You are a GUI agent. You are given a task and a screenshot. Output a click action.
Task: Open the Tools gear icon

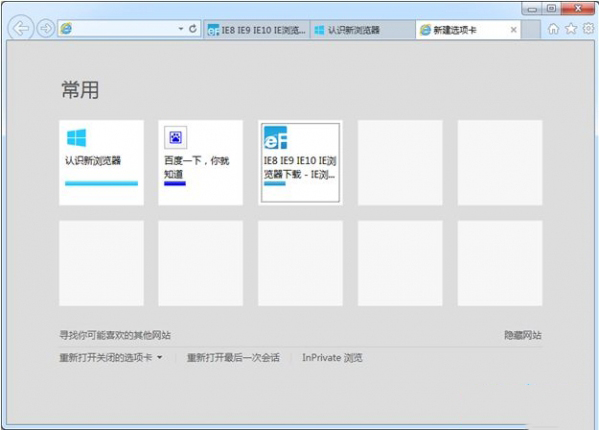pyautogui.click(x=589, y=29)
